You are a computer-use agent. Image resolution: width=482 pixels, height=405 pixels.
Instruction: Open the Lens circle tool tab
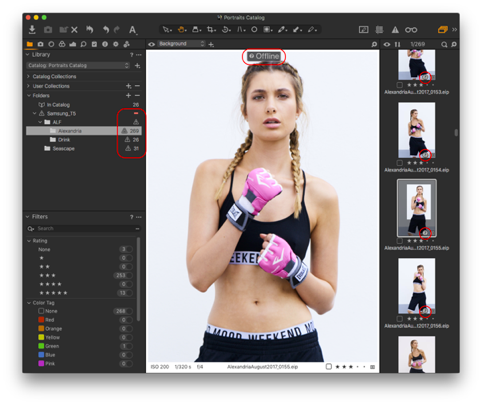click(51, 44)
